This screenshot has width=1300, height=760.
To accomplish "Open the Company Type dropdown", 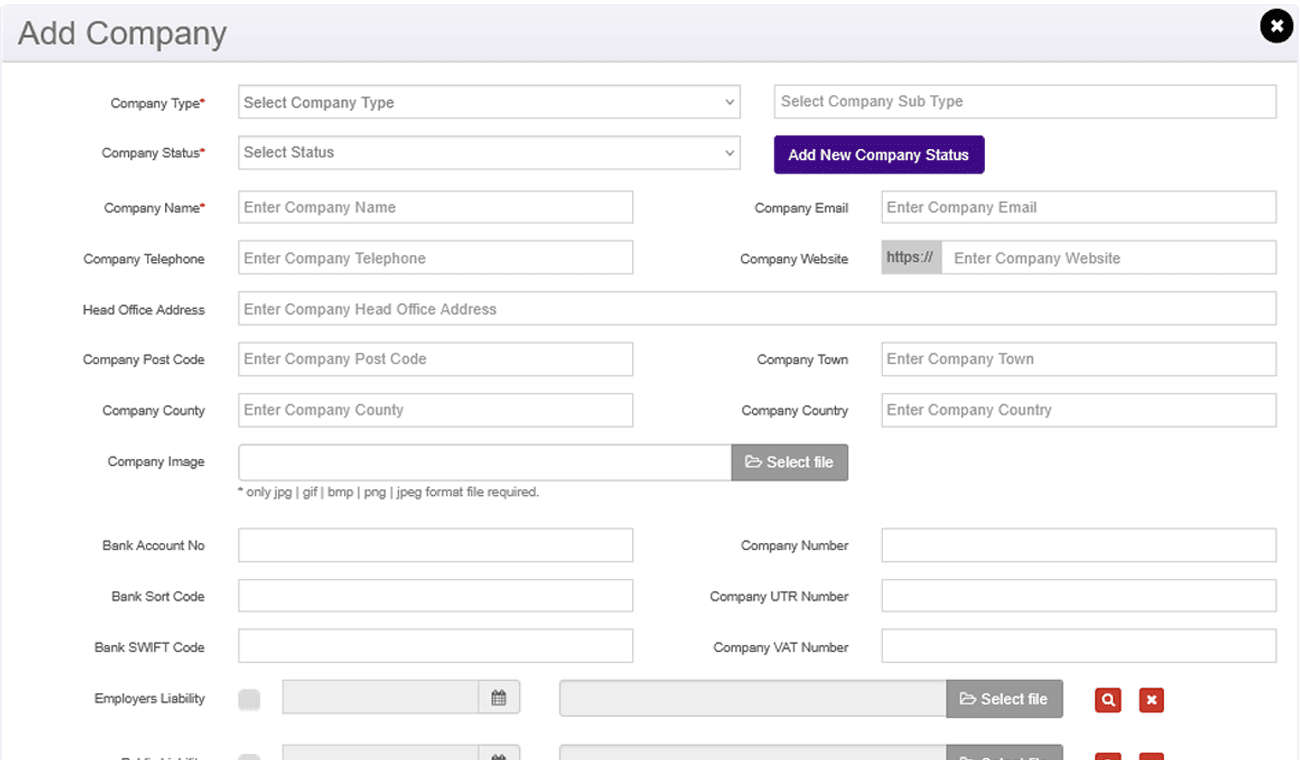I will [488, 102].
